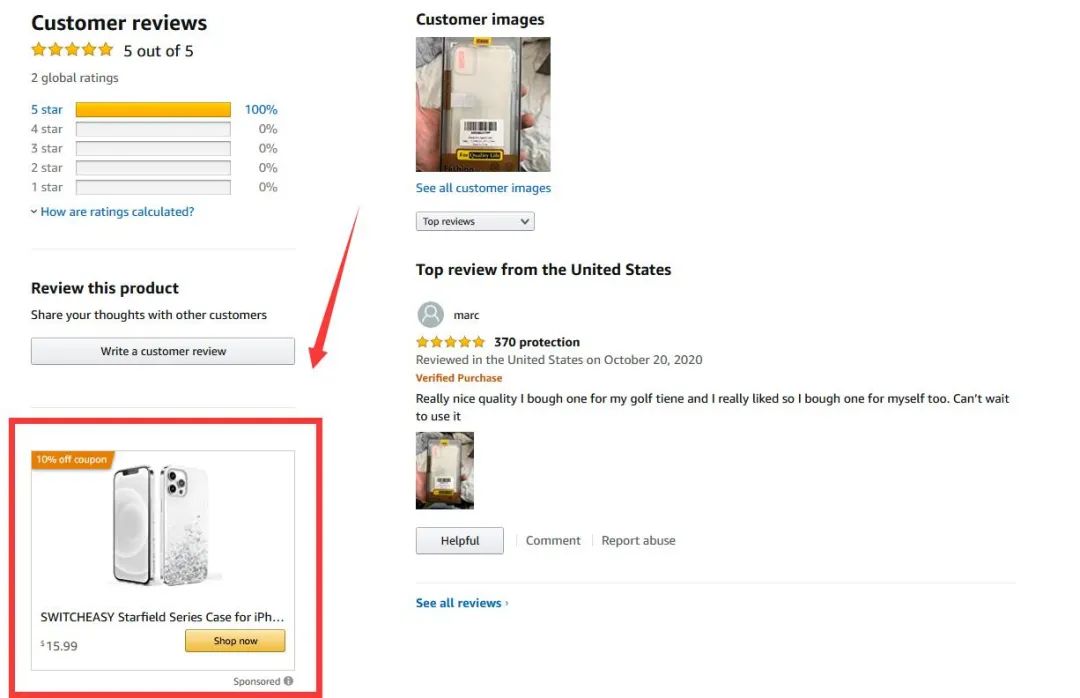Click marc's profile avatar icon

click(x=430, y=315)
